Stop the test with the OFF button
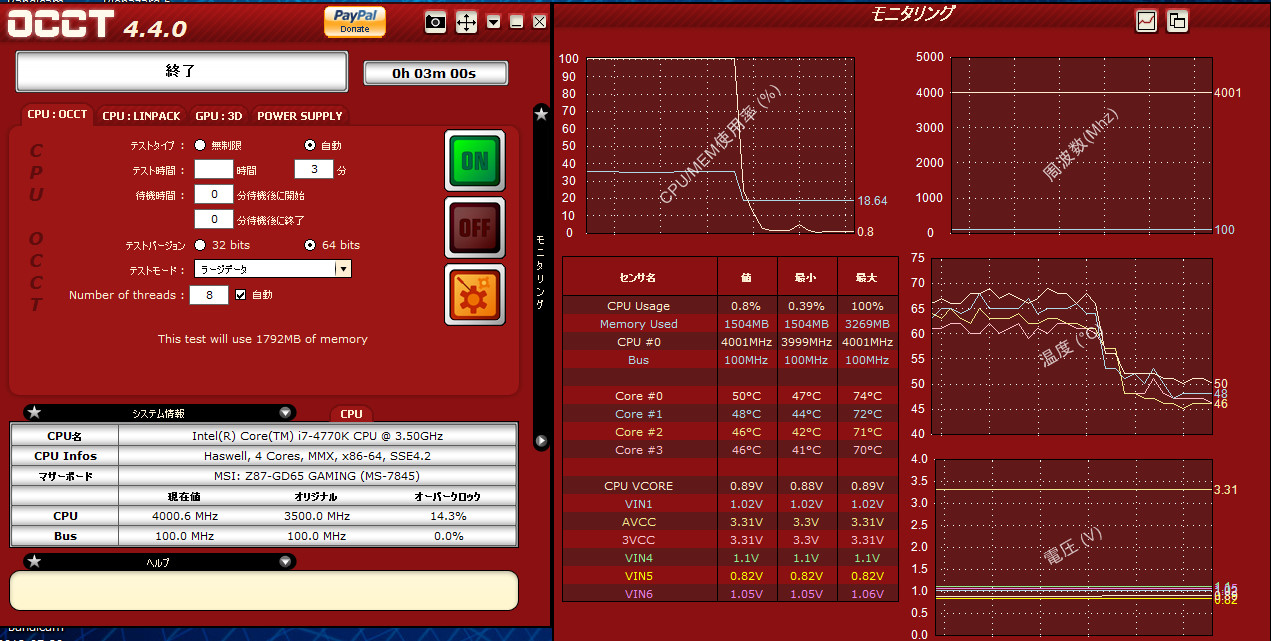The height and width of the screenshot is (641, 1271). [x=475, y=228]
